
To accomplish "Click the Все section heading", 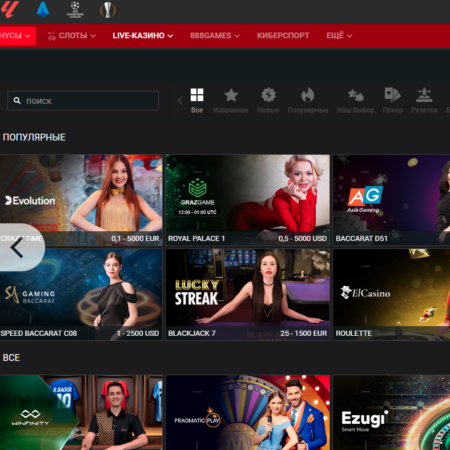I will click(x=11, y=358).
